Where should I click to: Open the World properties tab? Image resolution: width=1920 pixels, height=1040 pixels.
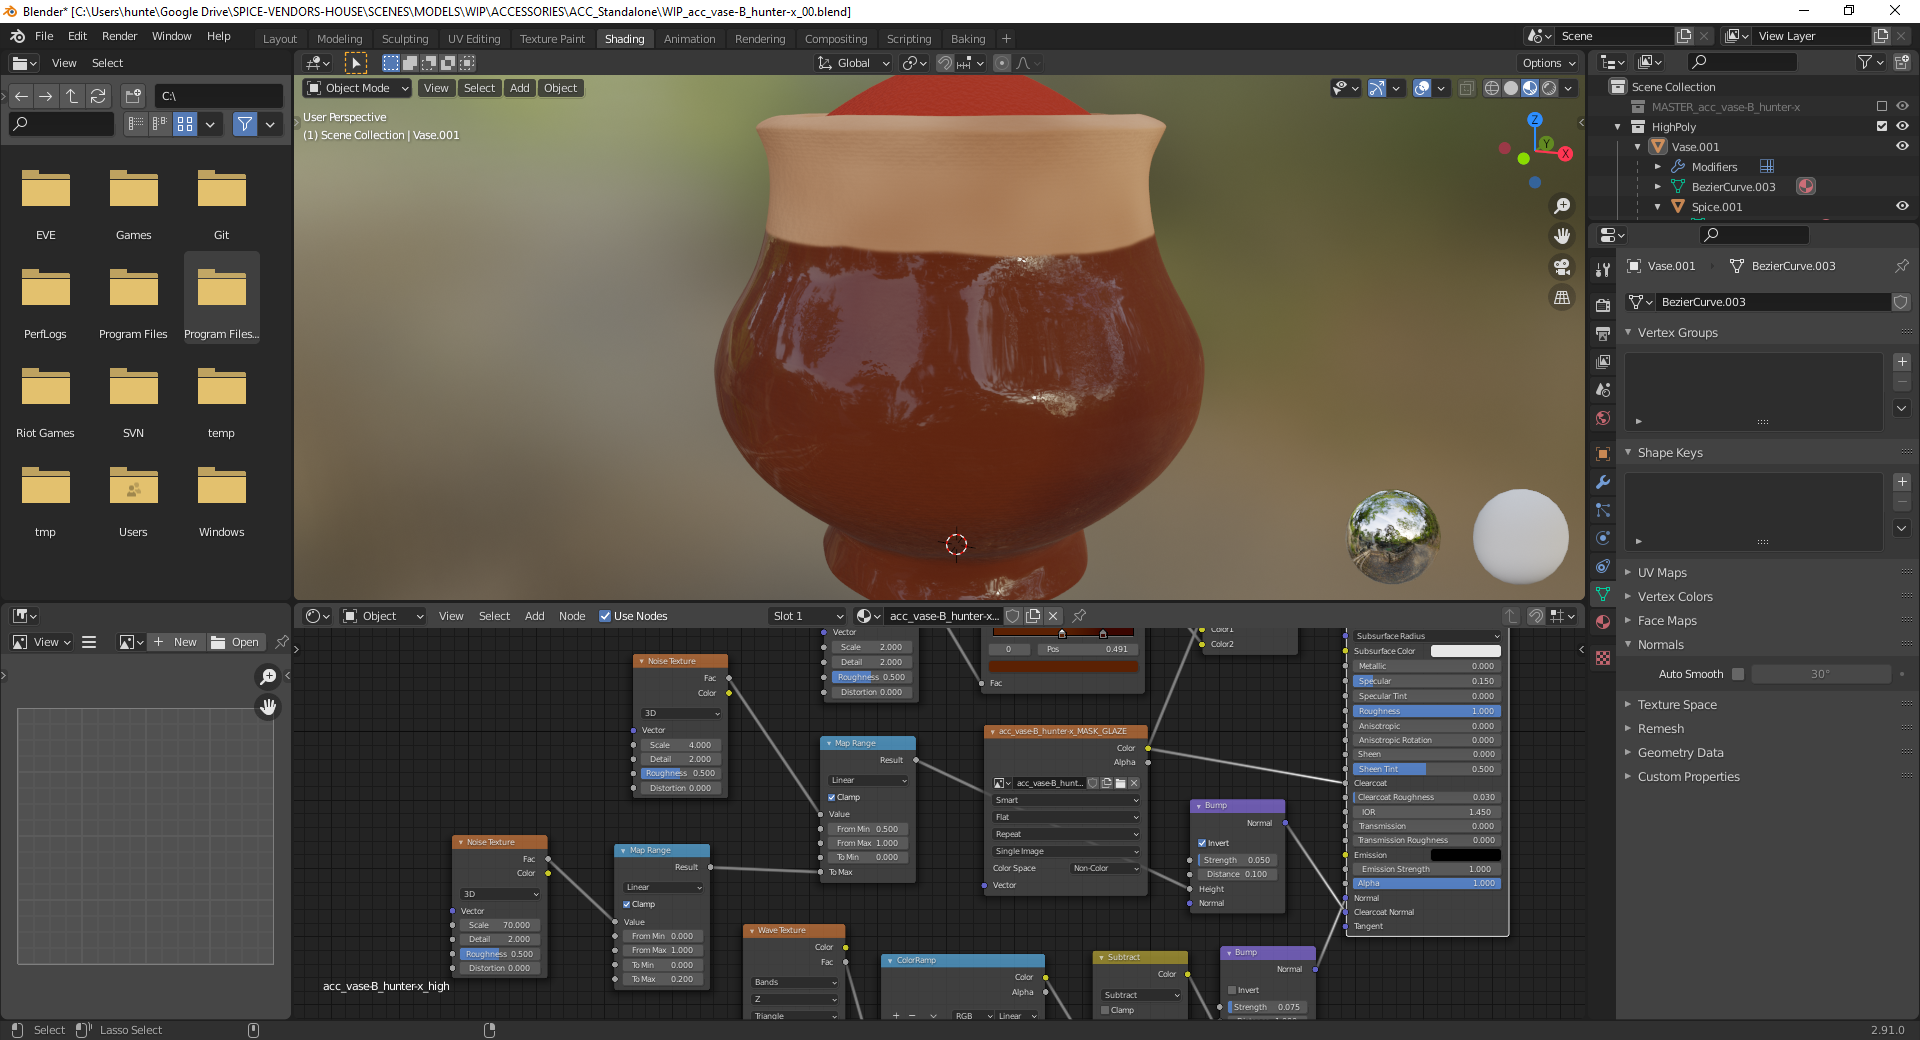(1603, 418)
